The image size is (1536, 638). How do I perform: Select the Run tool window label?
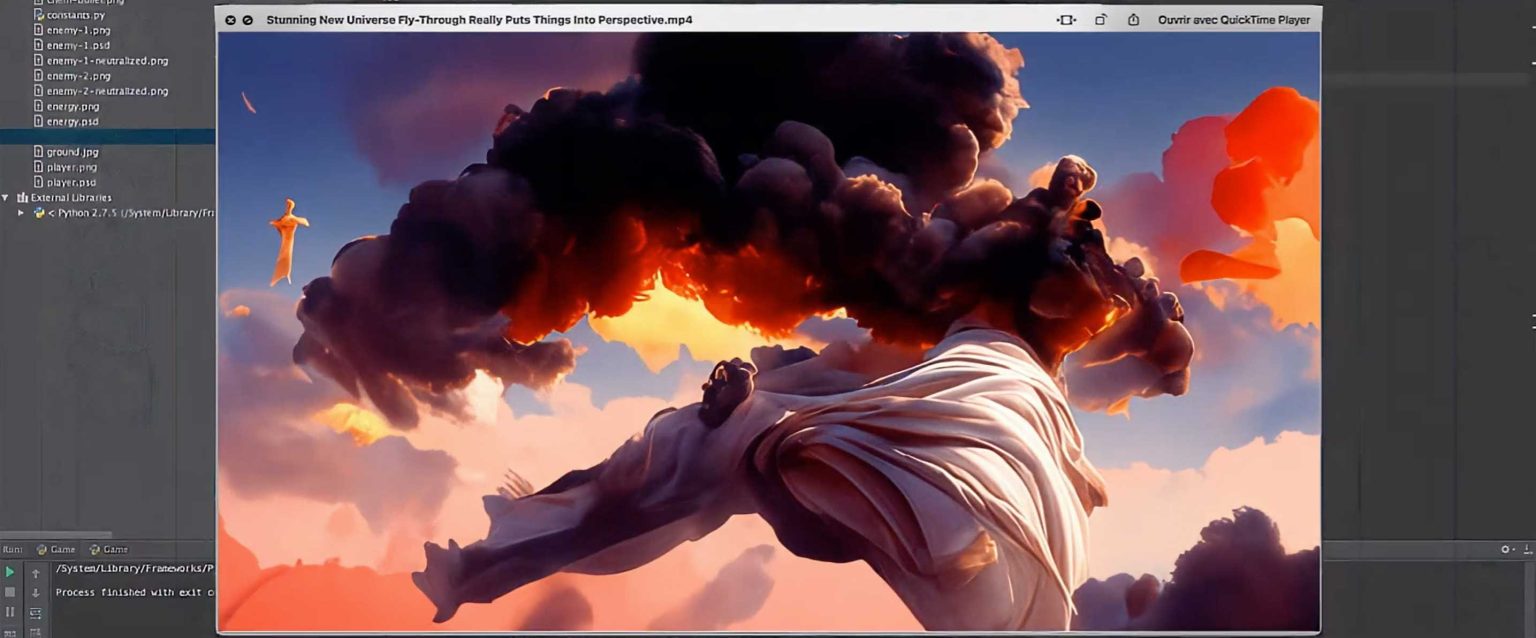(x=12, y=549)
